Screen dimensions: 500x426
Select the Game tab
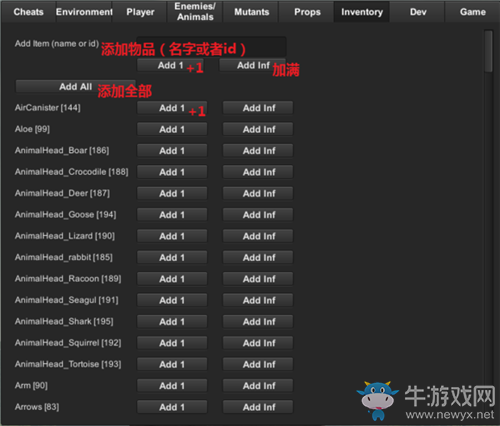point(473,12)
